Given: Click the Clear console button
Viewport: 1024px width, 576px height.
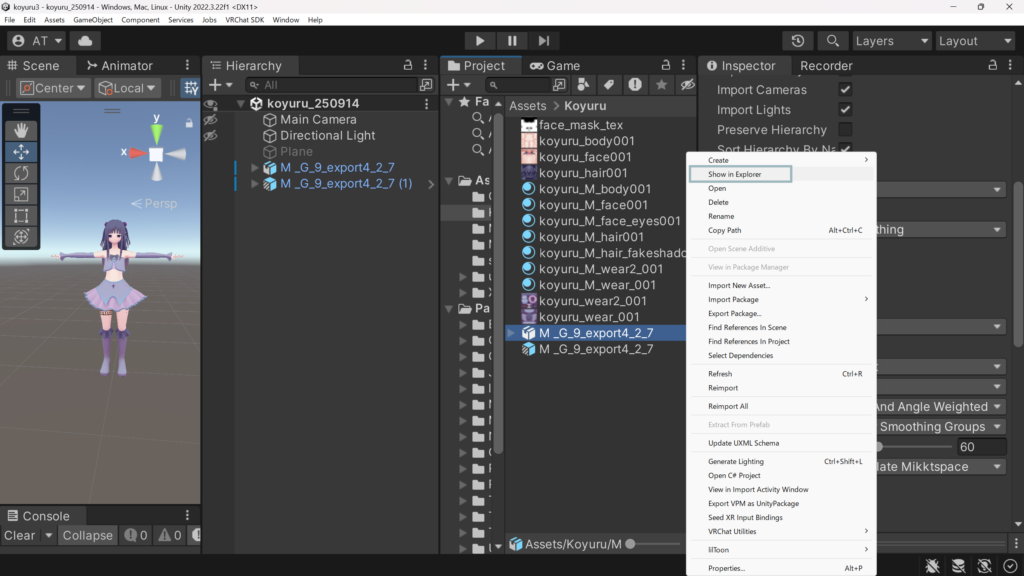Looking at the screenshot, I should tap(20, 536).
